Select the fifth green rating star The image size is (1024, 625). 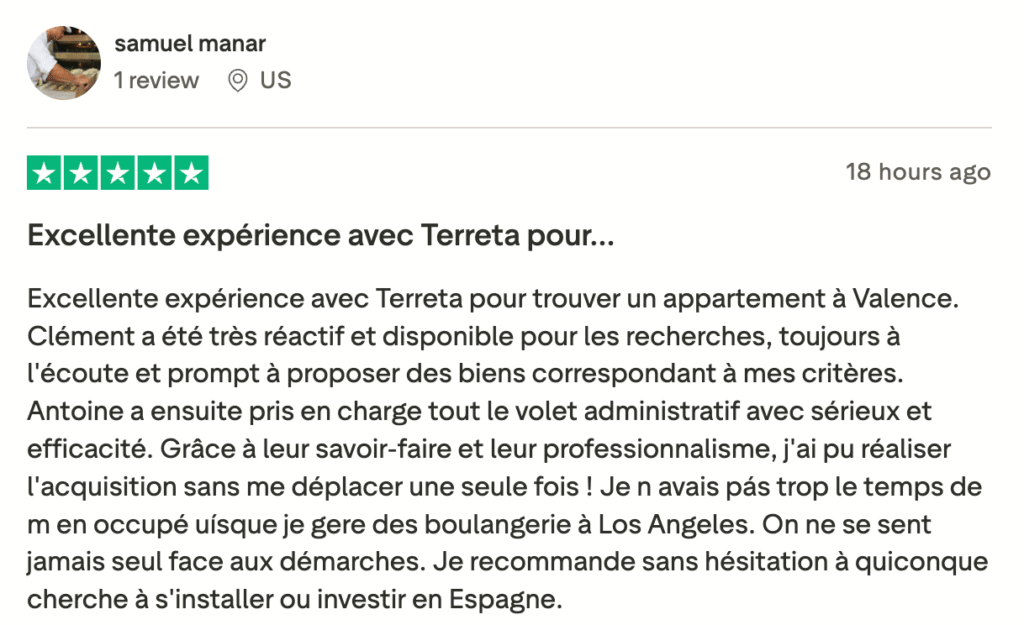(191, 173)
